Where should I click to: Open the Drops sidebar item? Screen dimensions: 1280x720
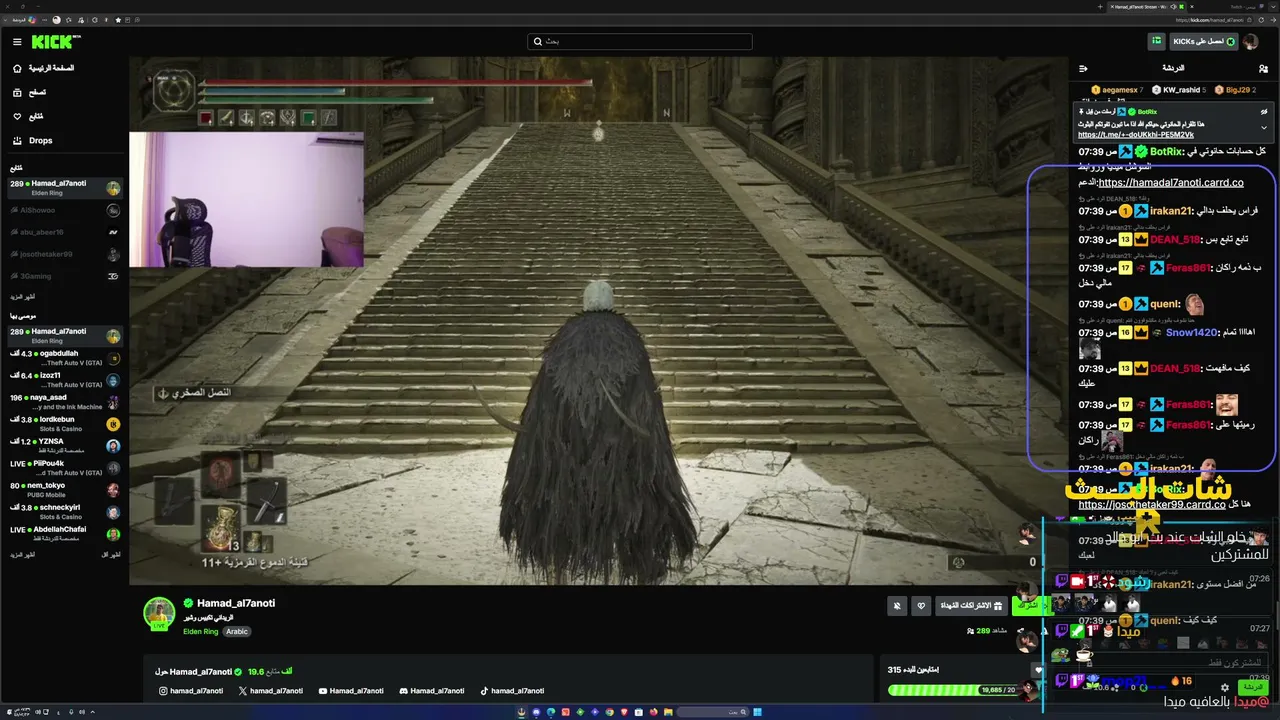33,141
